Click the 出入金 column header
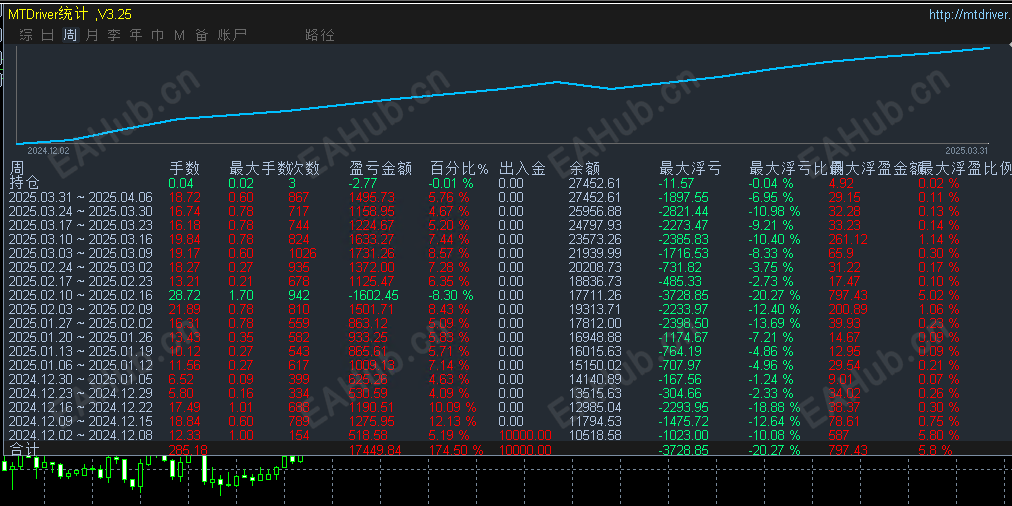The image size is (1012, 506). (x=523, y=169)
